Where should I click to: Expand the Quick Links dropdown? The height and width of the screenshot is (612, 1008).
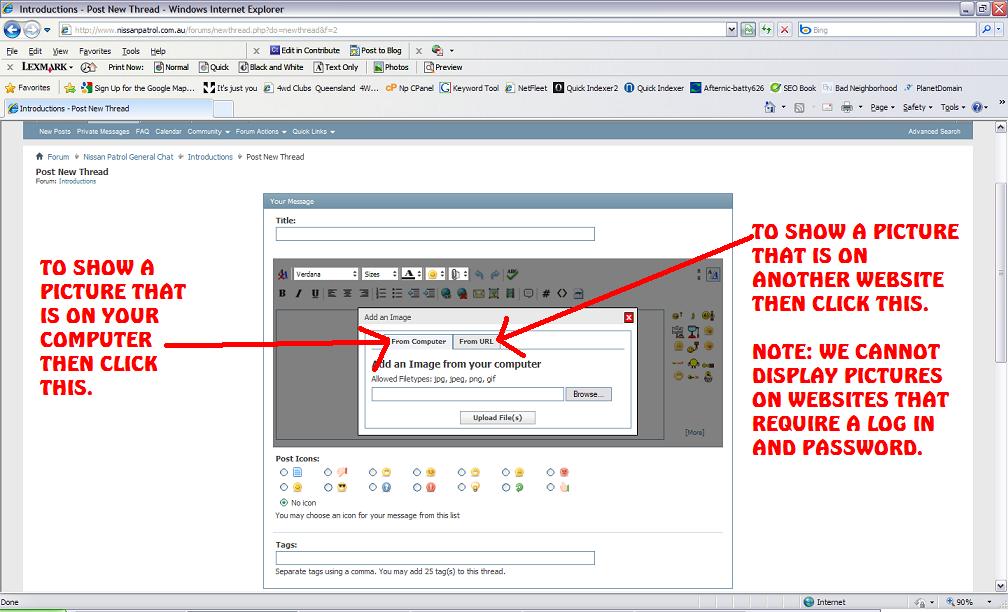[x=314, y=132]
